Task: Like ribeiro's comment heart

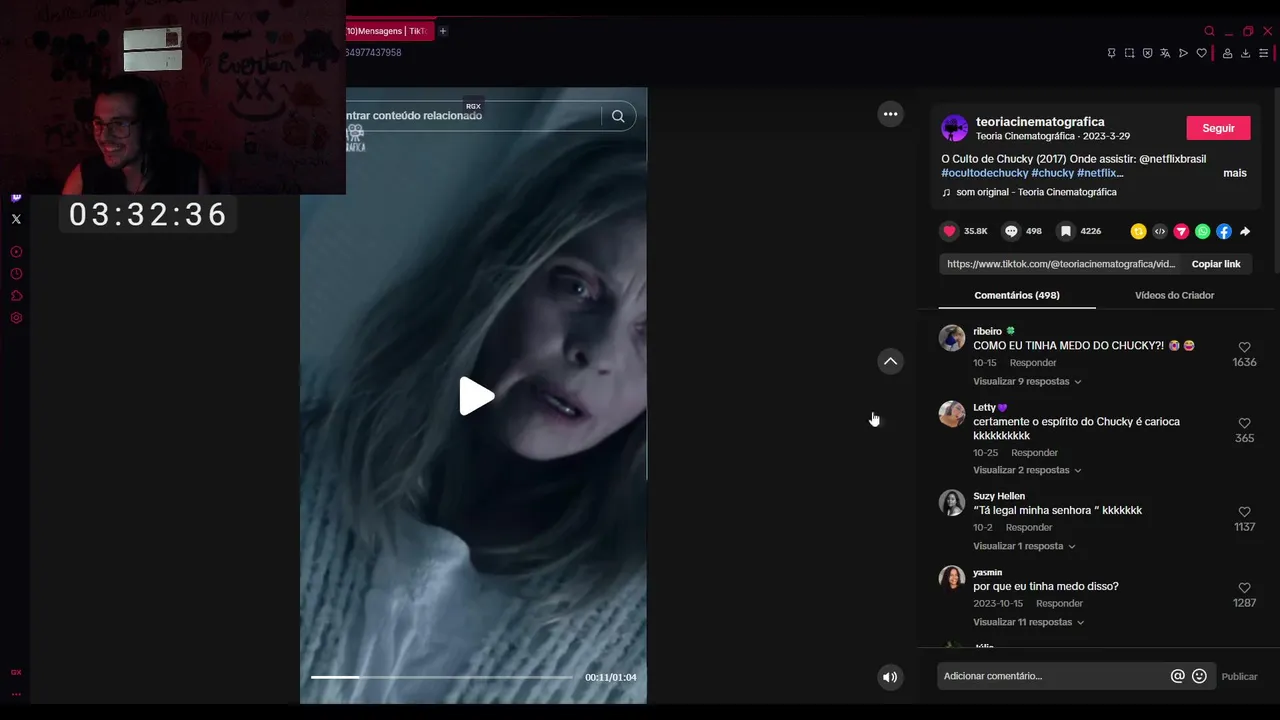Action: 1244,347
